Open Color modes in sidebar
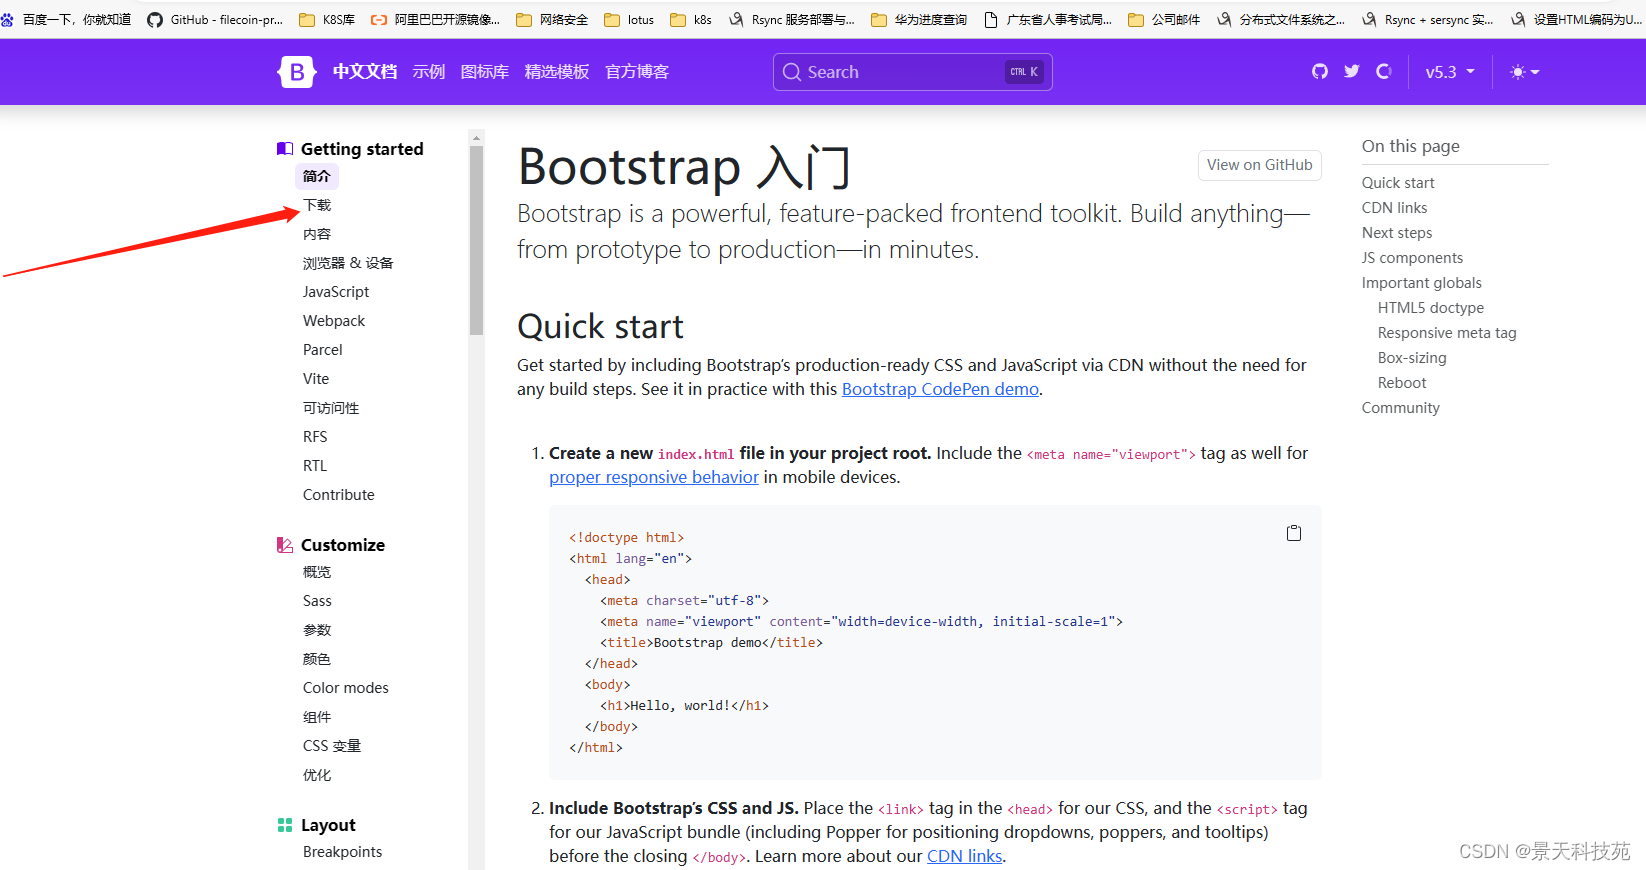This screenshot has height=870, width=1646. [346, 688]
